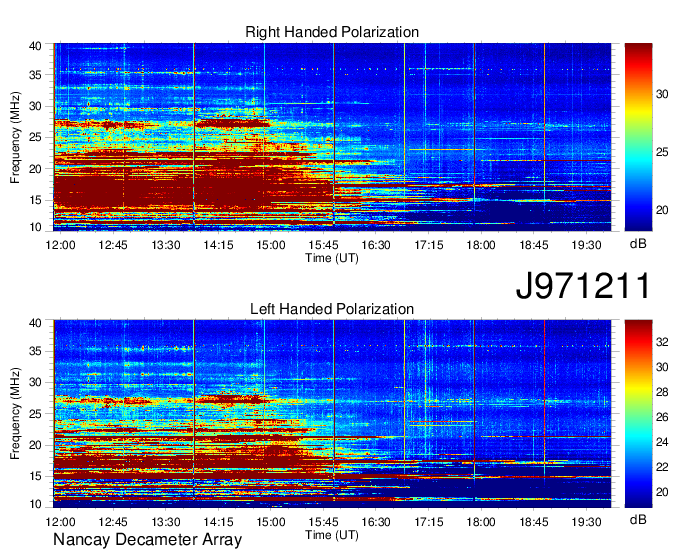This screenshot has width=680, height=552.
Task: Click the 17:15 time tick on Right Handed plot
Action: 428,245
